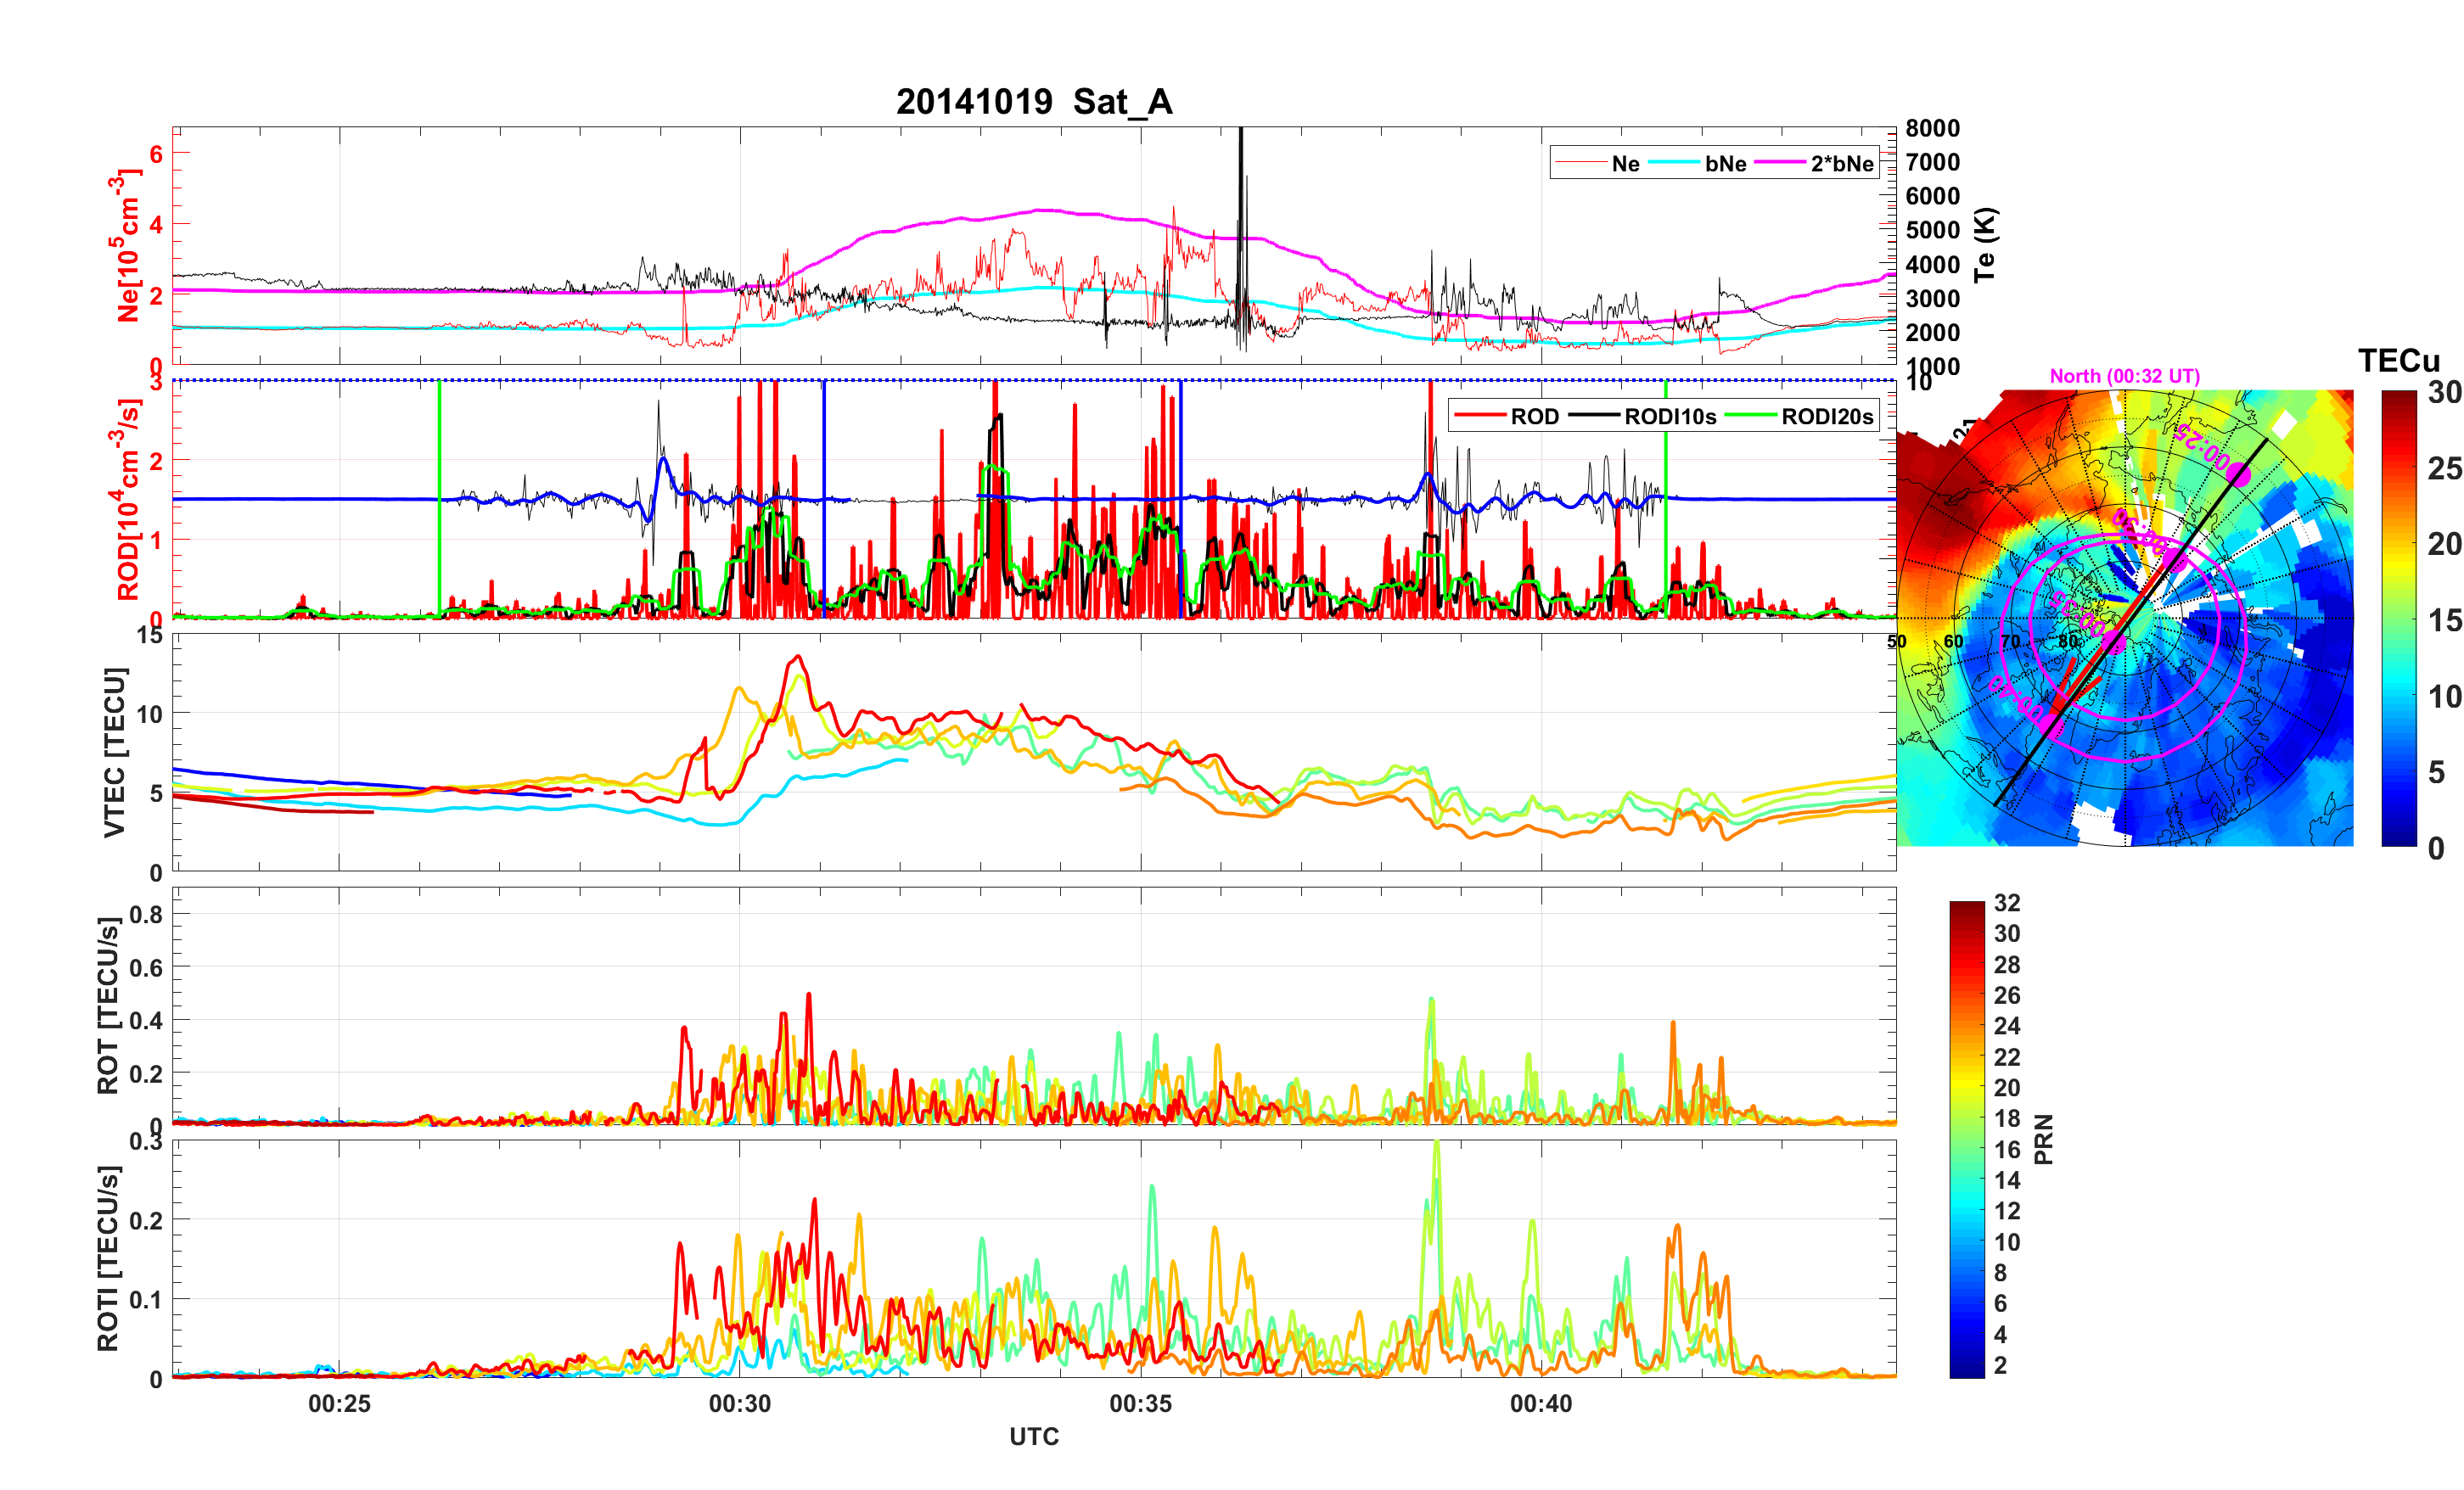Click the TECu colorbar at value 25

coord(2398,468)
